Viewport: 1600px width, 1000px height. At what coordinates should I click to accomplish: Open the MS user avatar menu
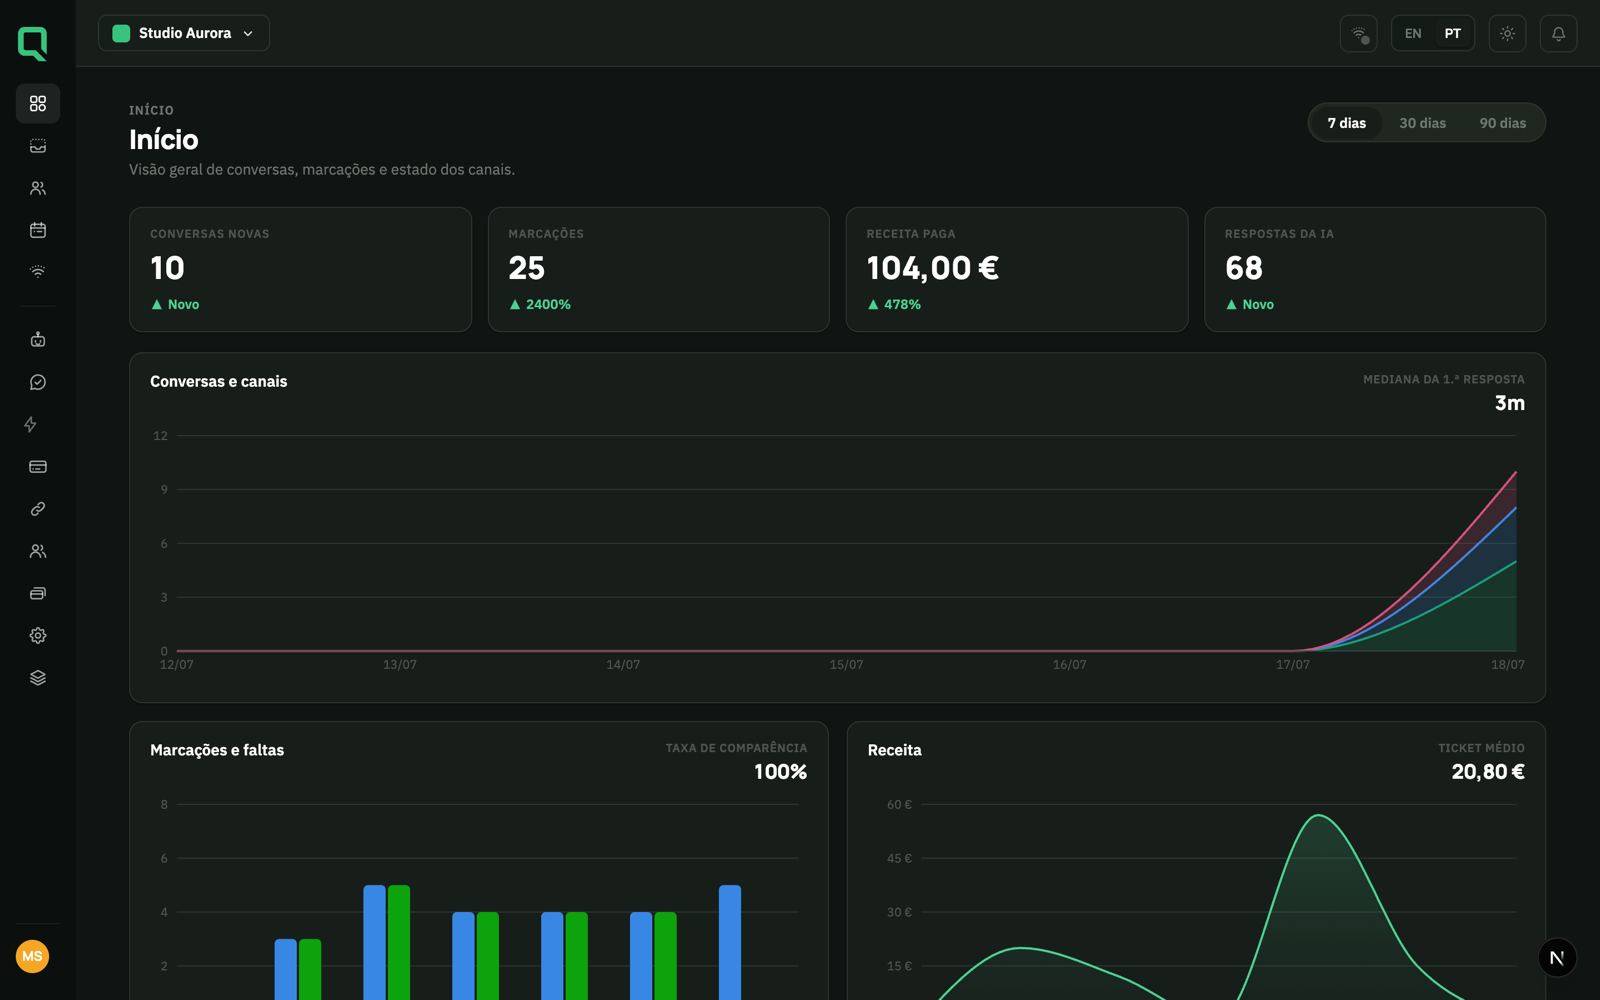point(32,956)
